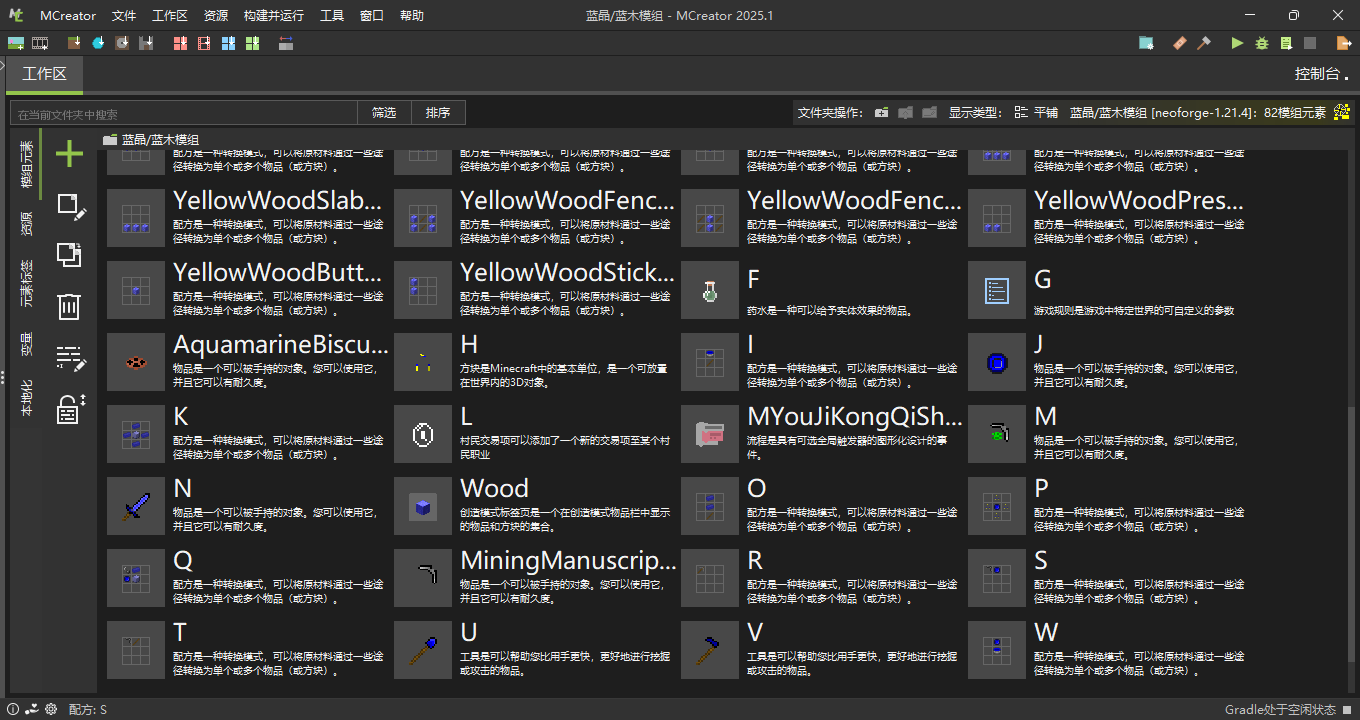Add a new mod element with green plus

pos(69,154)
